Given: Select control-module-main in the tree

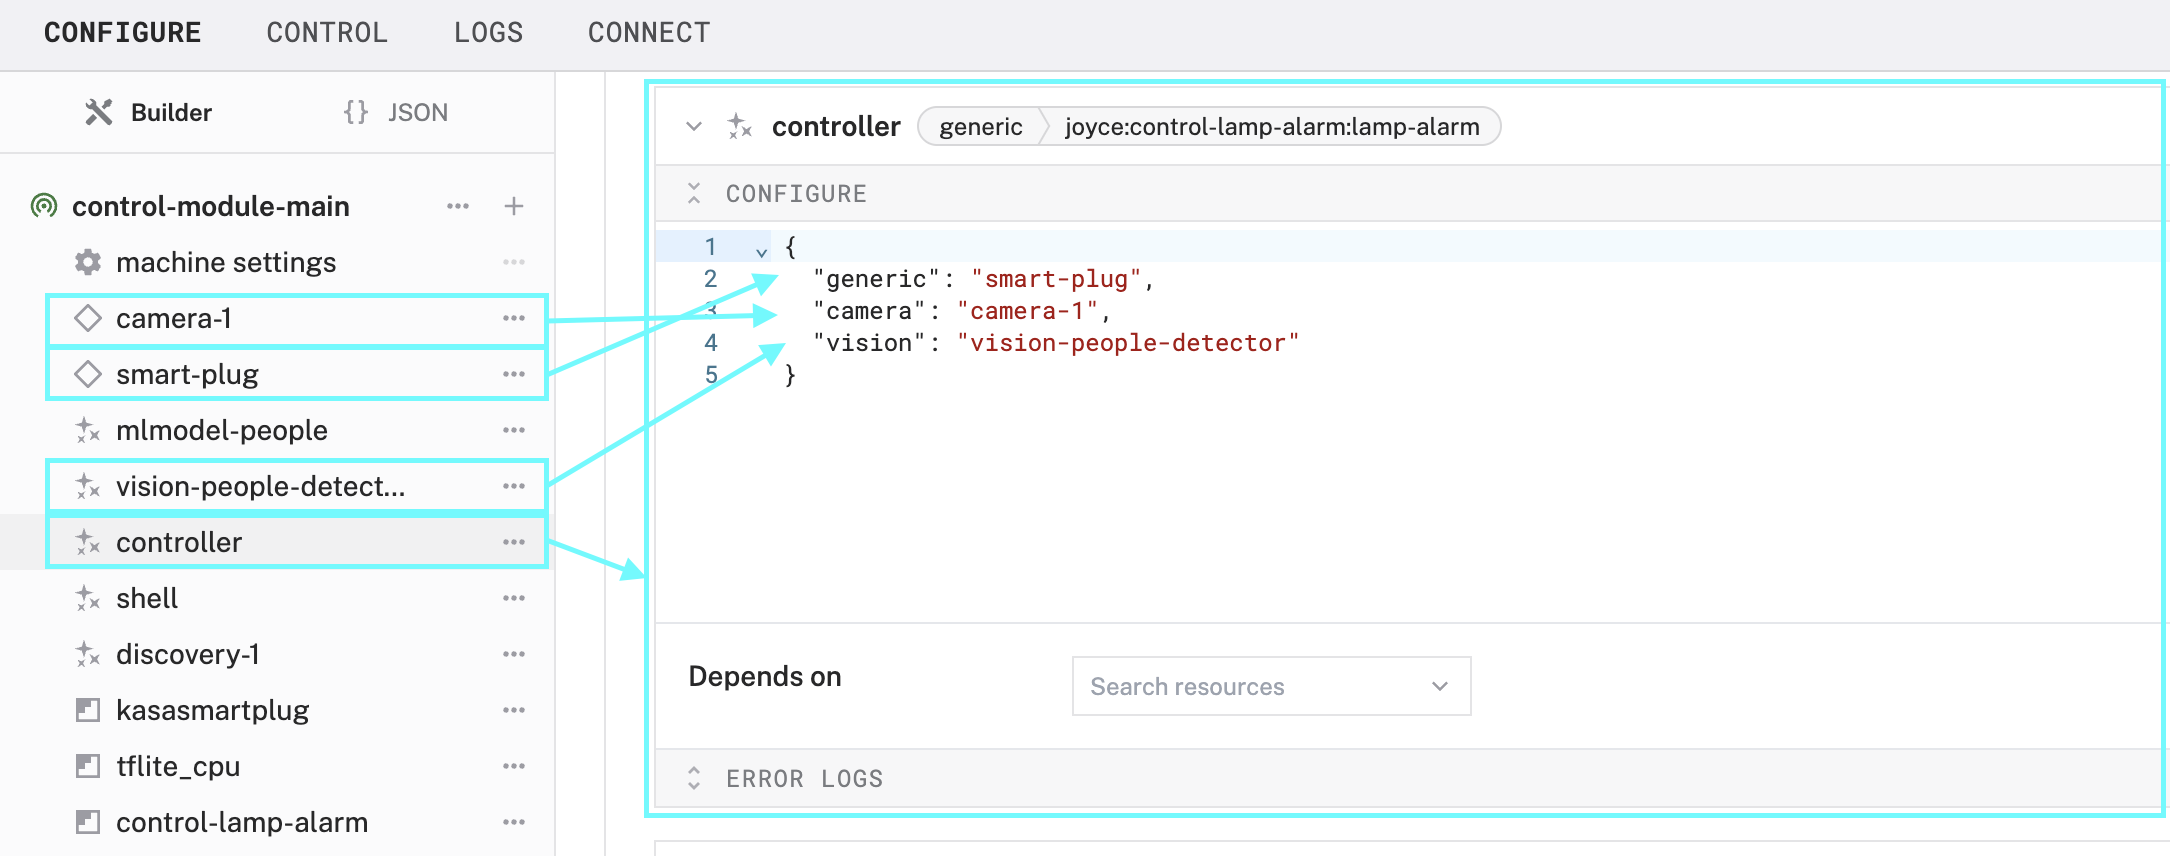Looking at the screenshot, I should click(x=211, y=206).
